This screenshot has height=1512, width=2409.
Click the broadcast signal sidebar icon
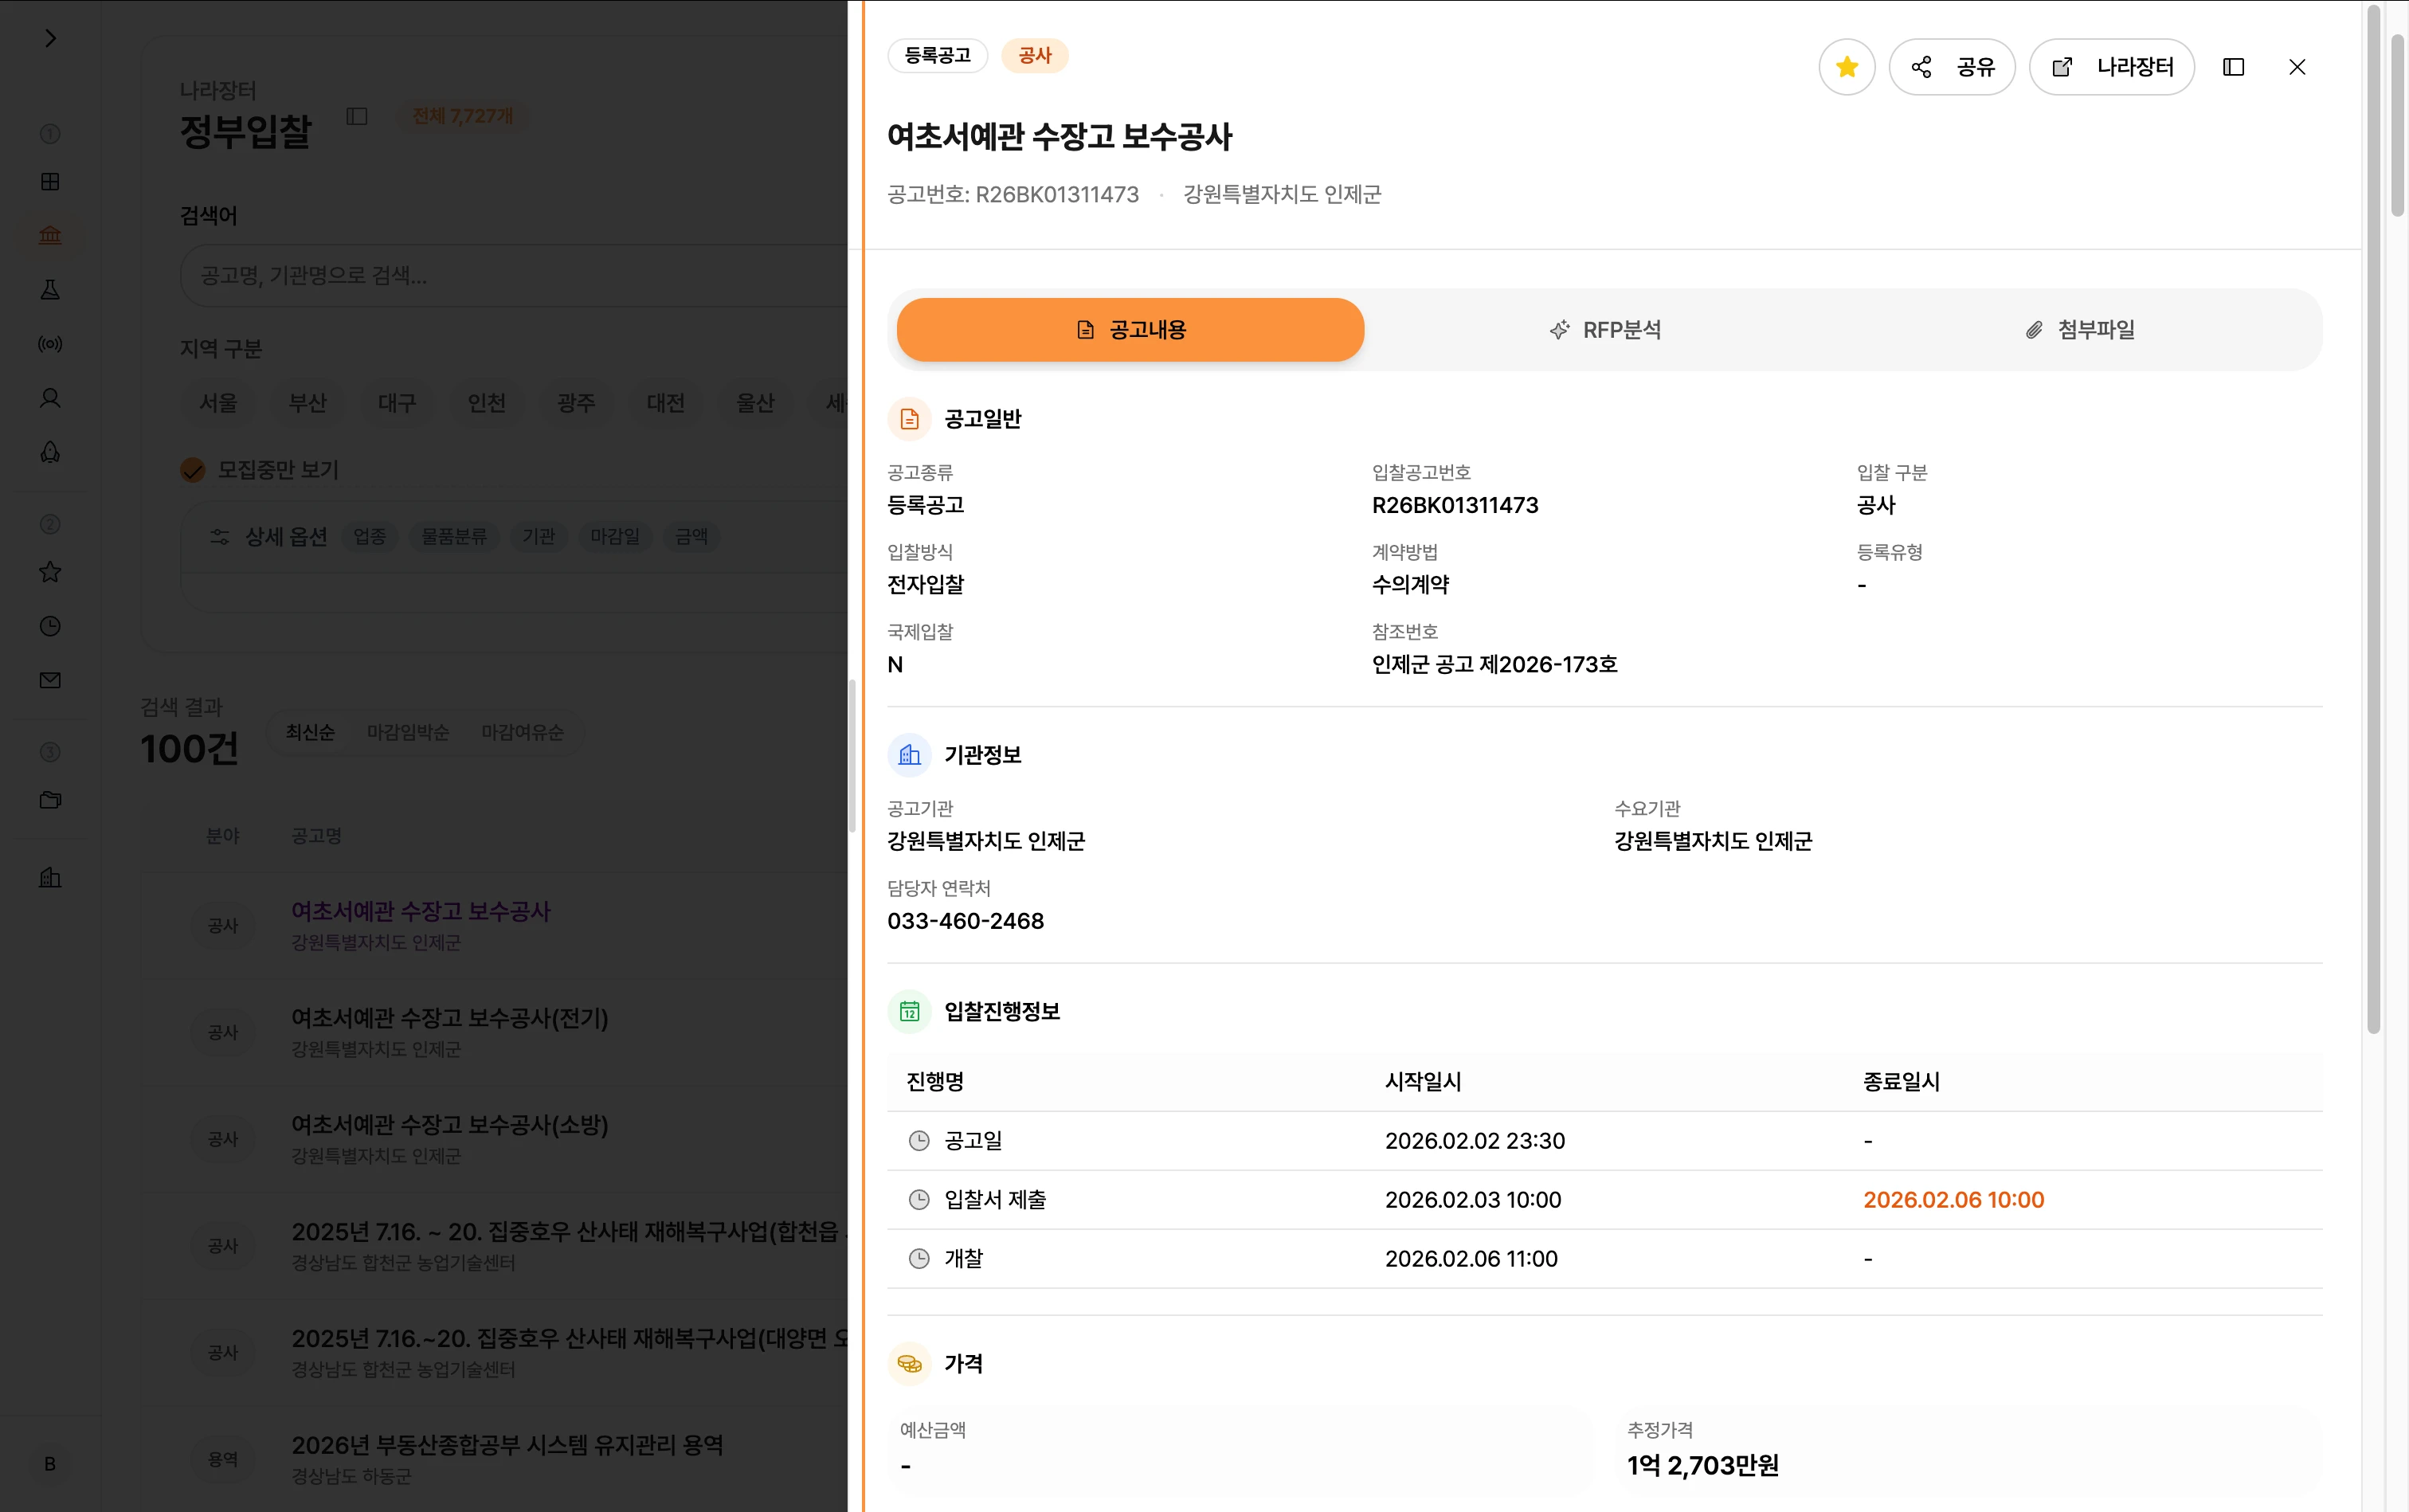(50, 344)
